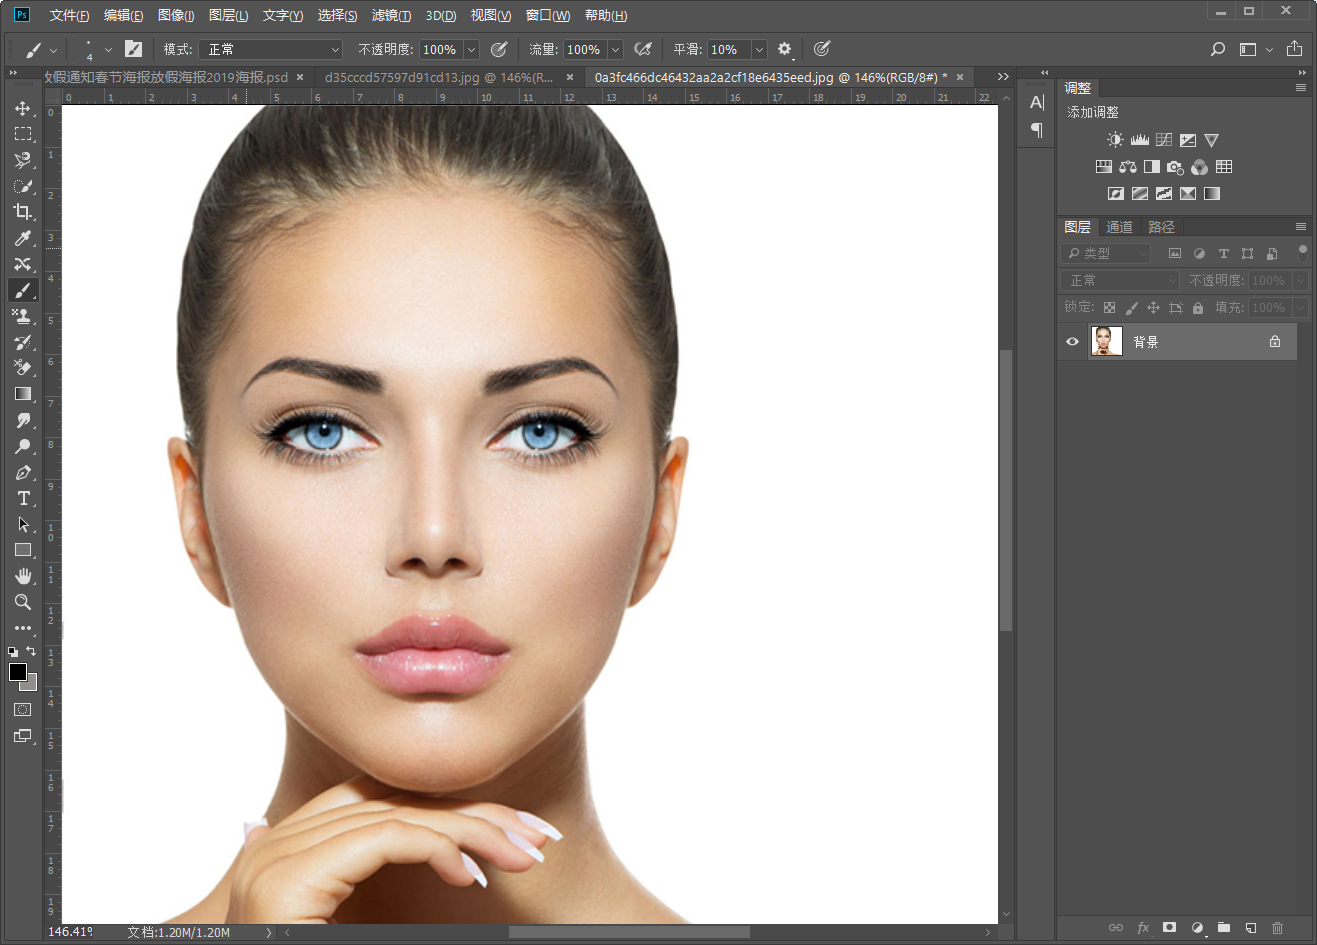Open the 模式 blend mode dropdown
The image size is (1317, 945).
coord(270,49)
